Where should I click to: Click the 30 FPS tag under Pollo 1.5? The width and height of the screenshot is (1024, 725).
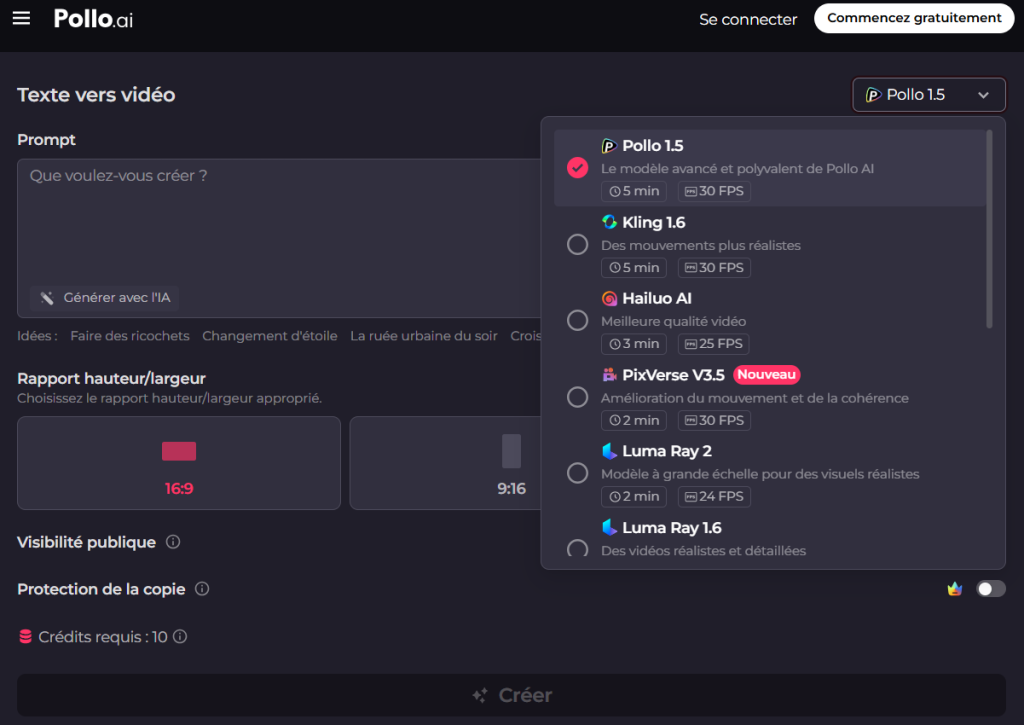click(714, 191)
